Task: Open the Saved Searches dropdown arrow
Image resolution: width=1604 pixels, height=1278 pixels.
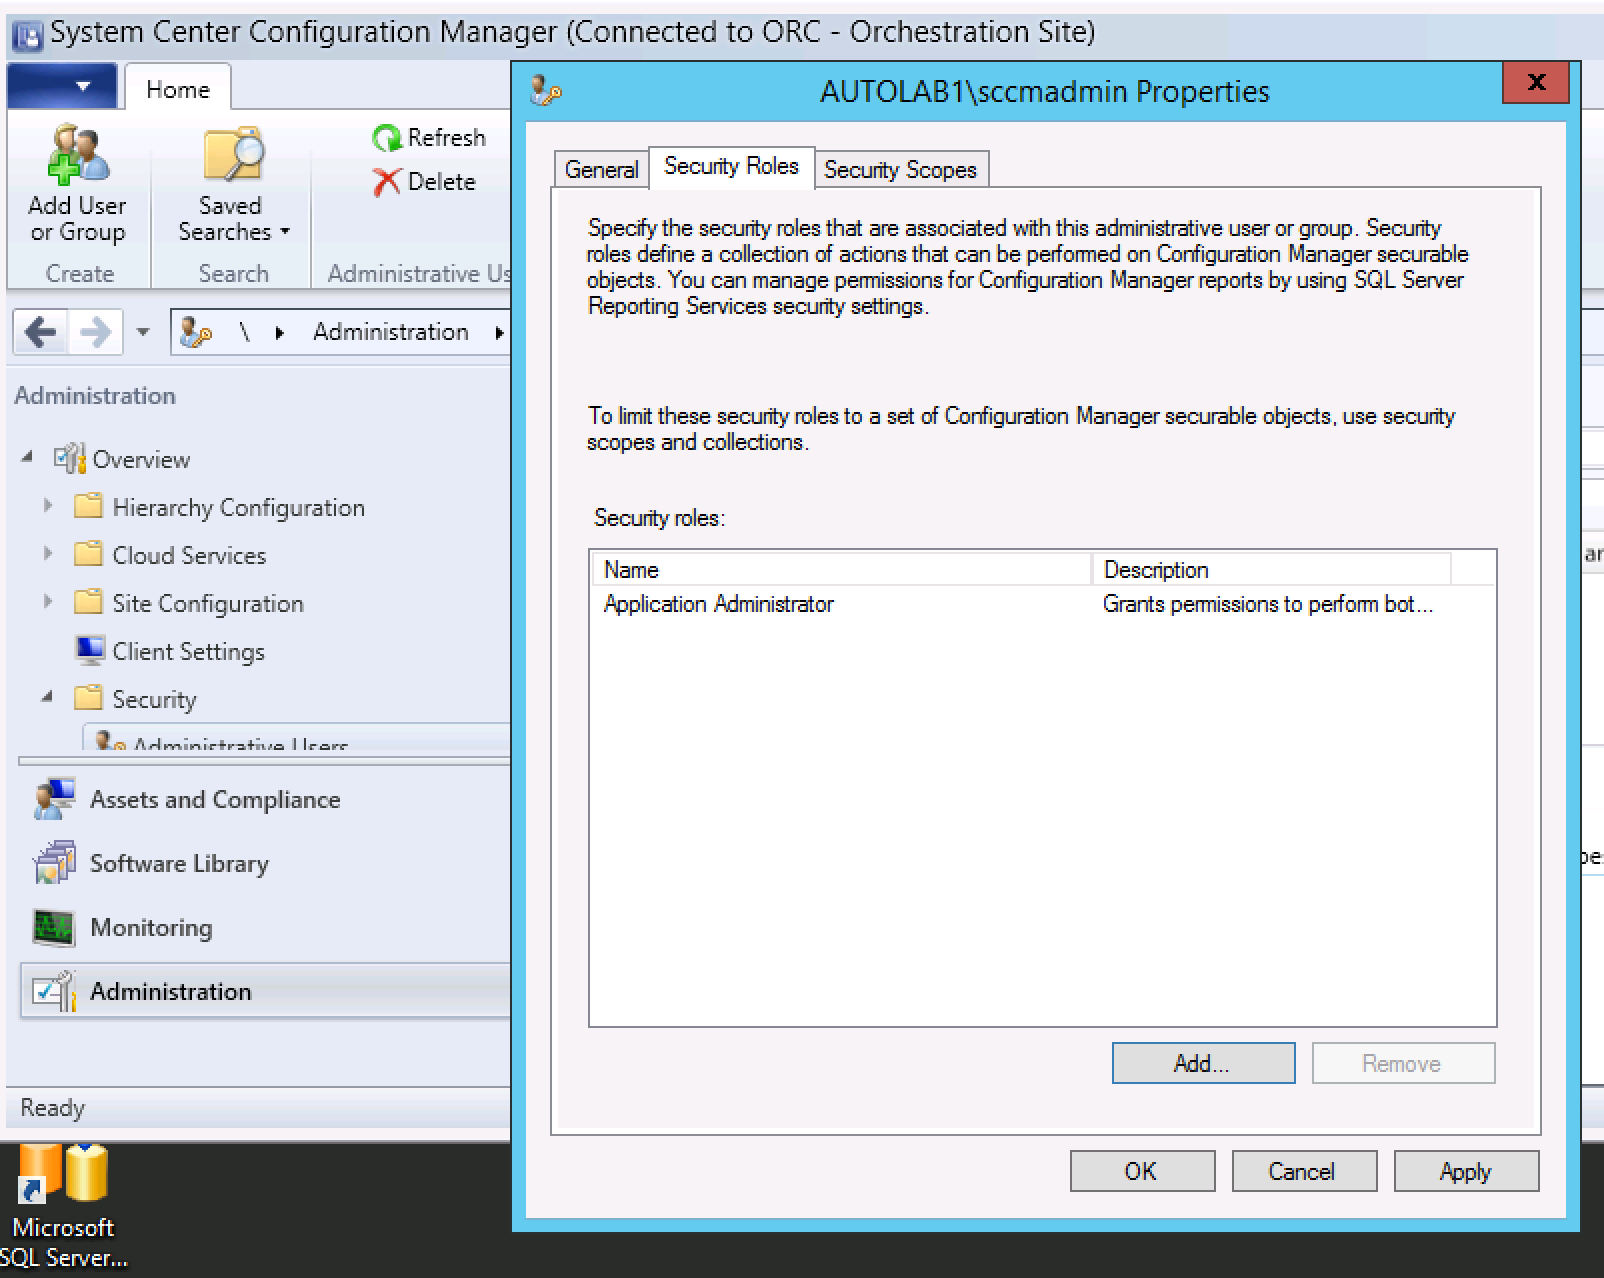Action: pos(285,232)
